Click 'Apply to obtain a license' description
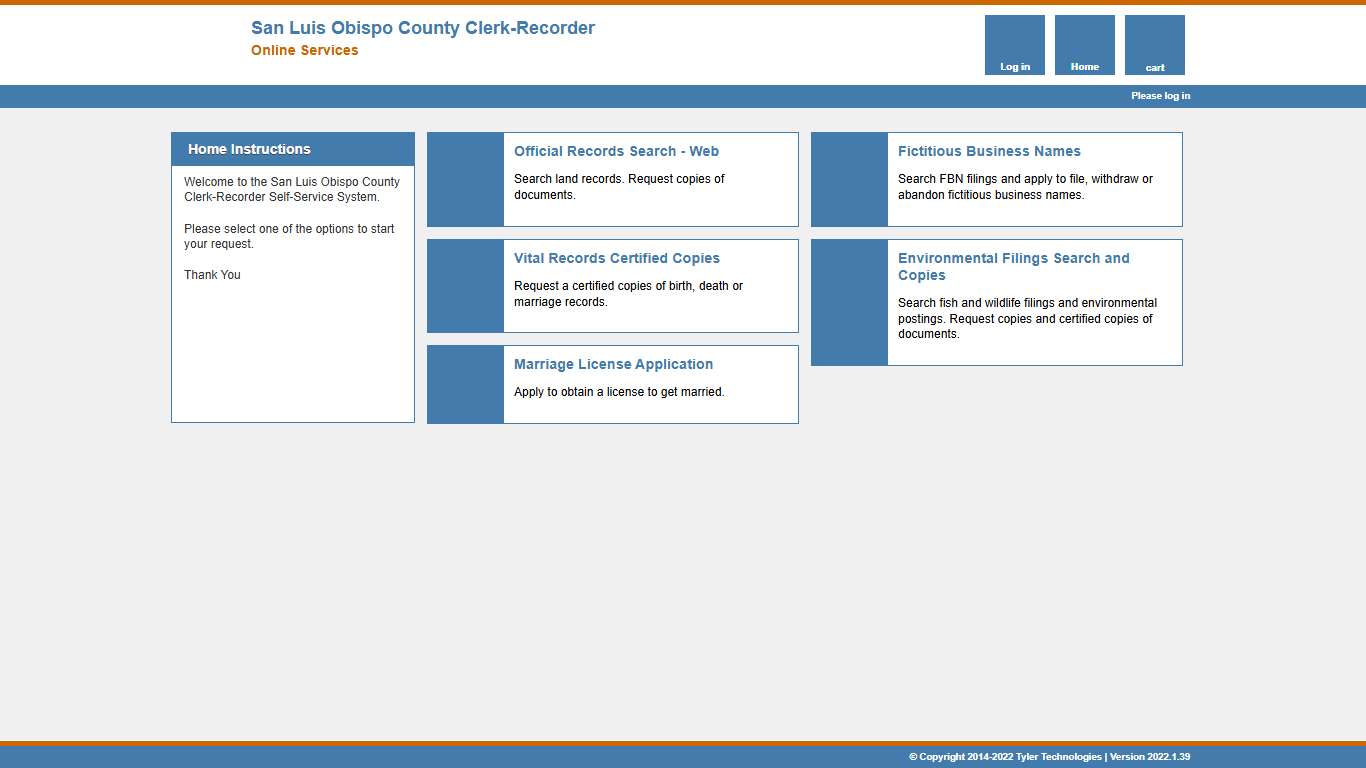Viewport: 1366px width, 768px height. coord(619,392)
